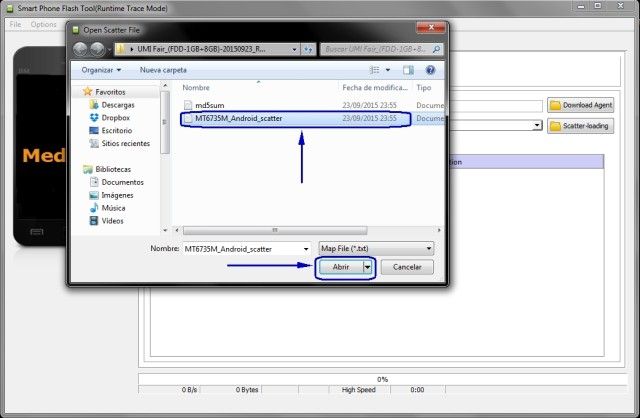The width and height of the screenshot is (640, 418).
Task: Click the horizontal scrollbar in file list
Action: point(275,231)
